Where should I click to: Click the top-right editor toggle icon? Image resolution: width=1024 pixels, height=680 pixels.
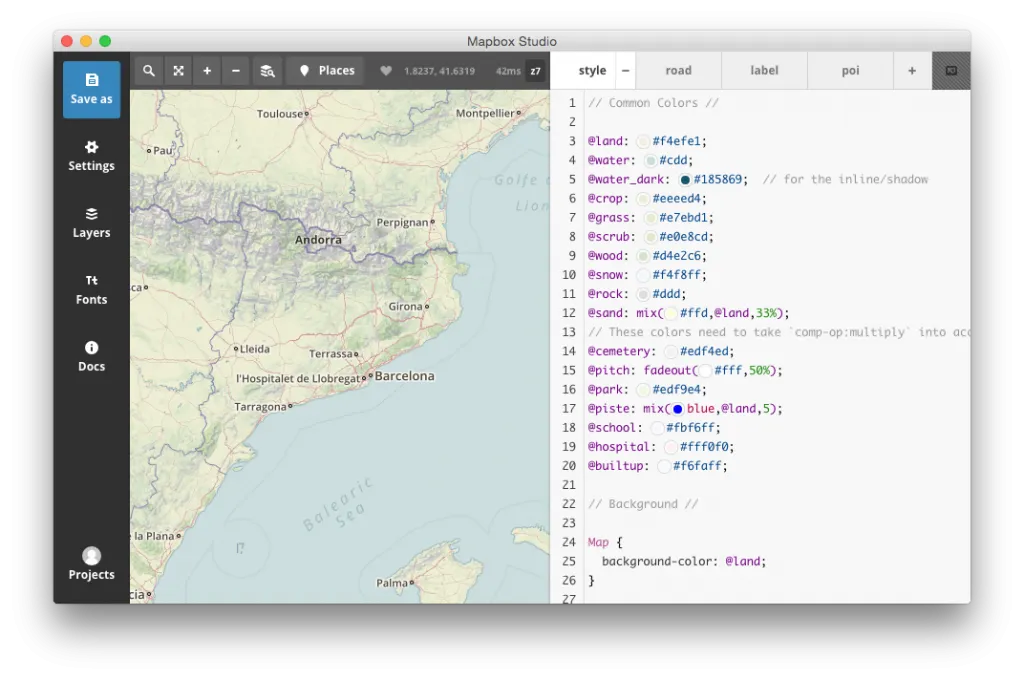pyautogui.click(x=952, y=71)
